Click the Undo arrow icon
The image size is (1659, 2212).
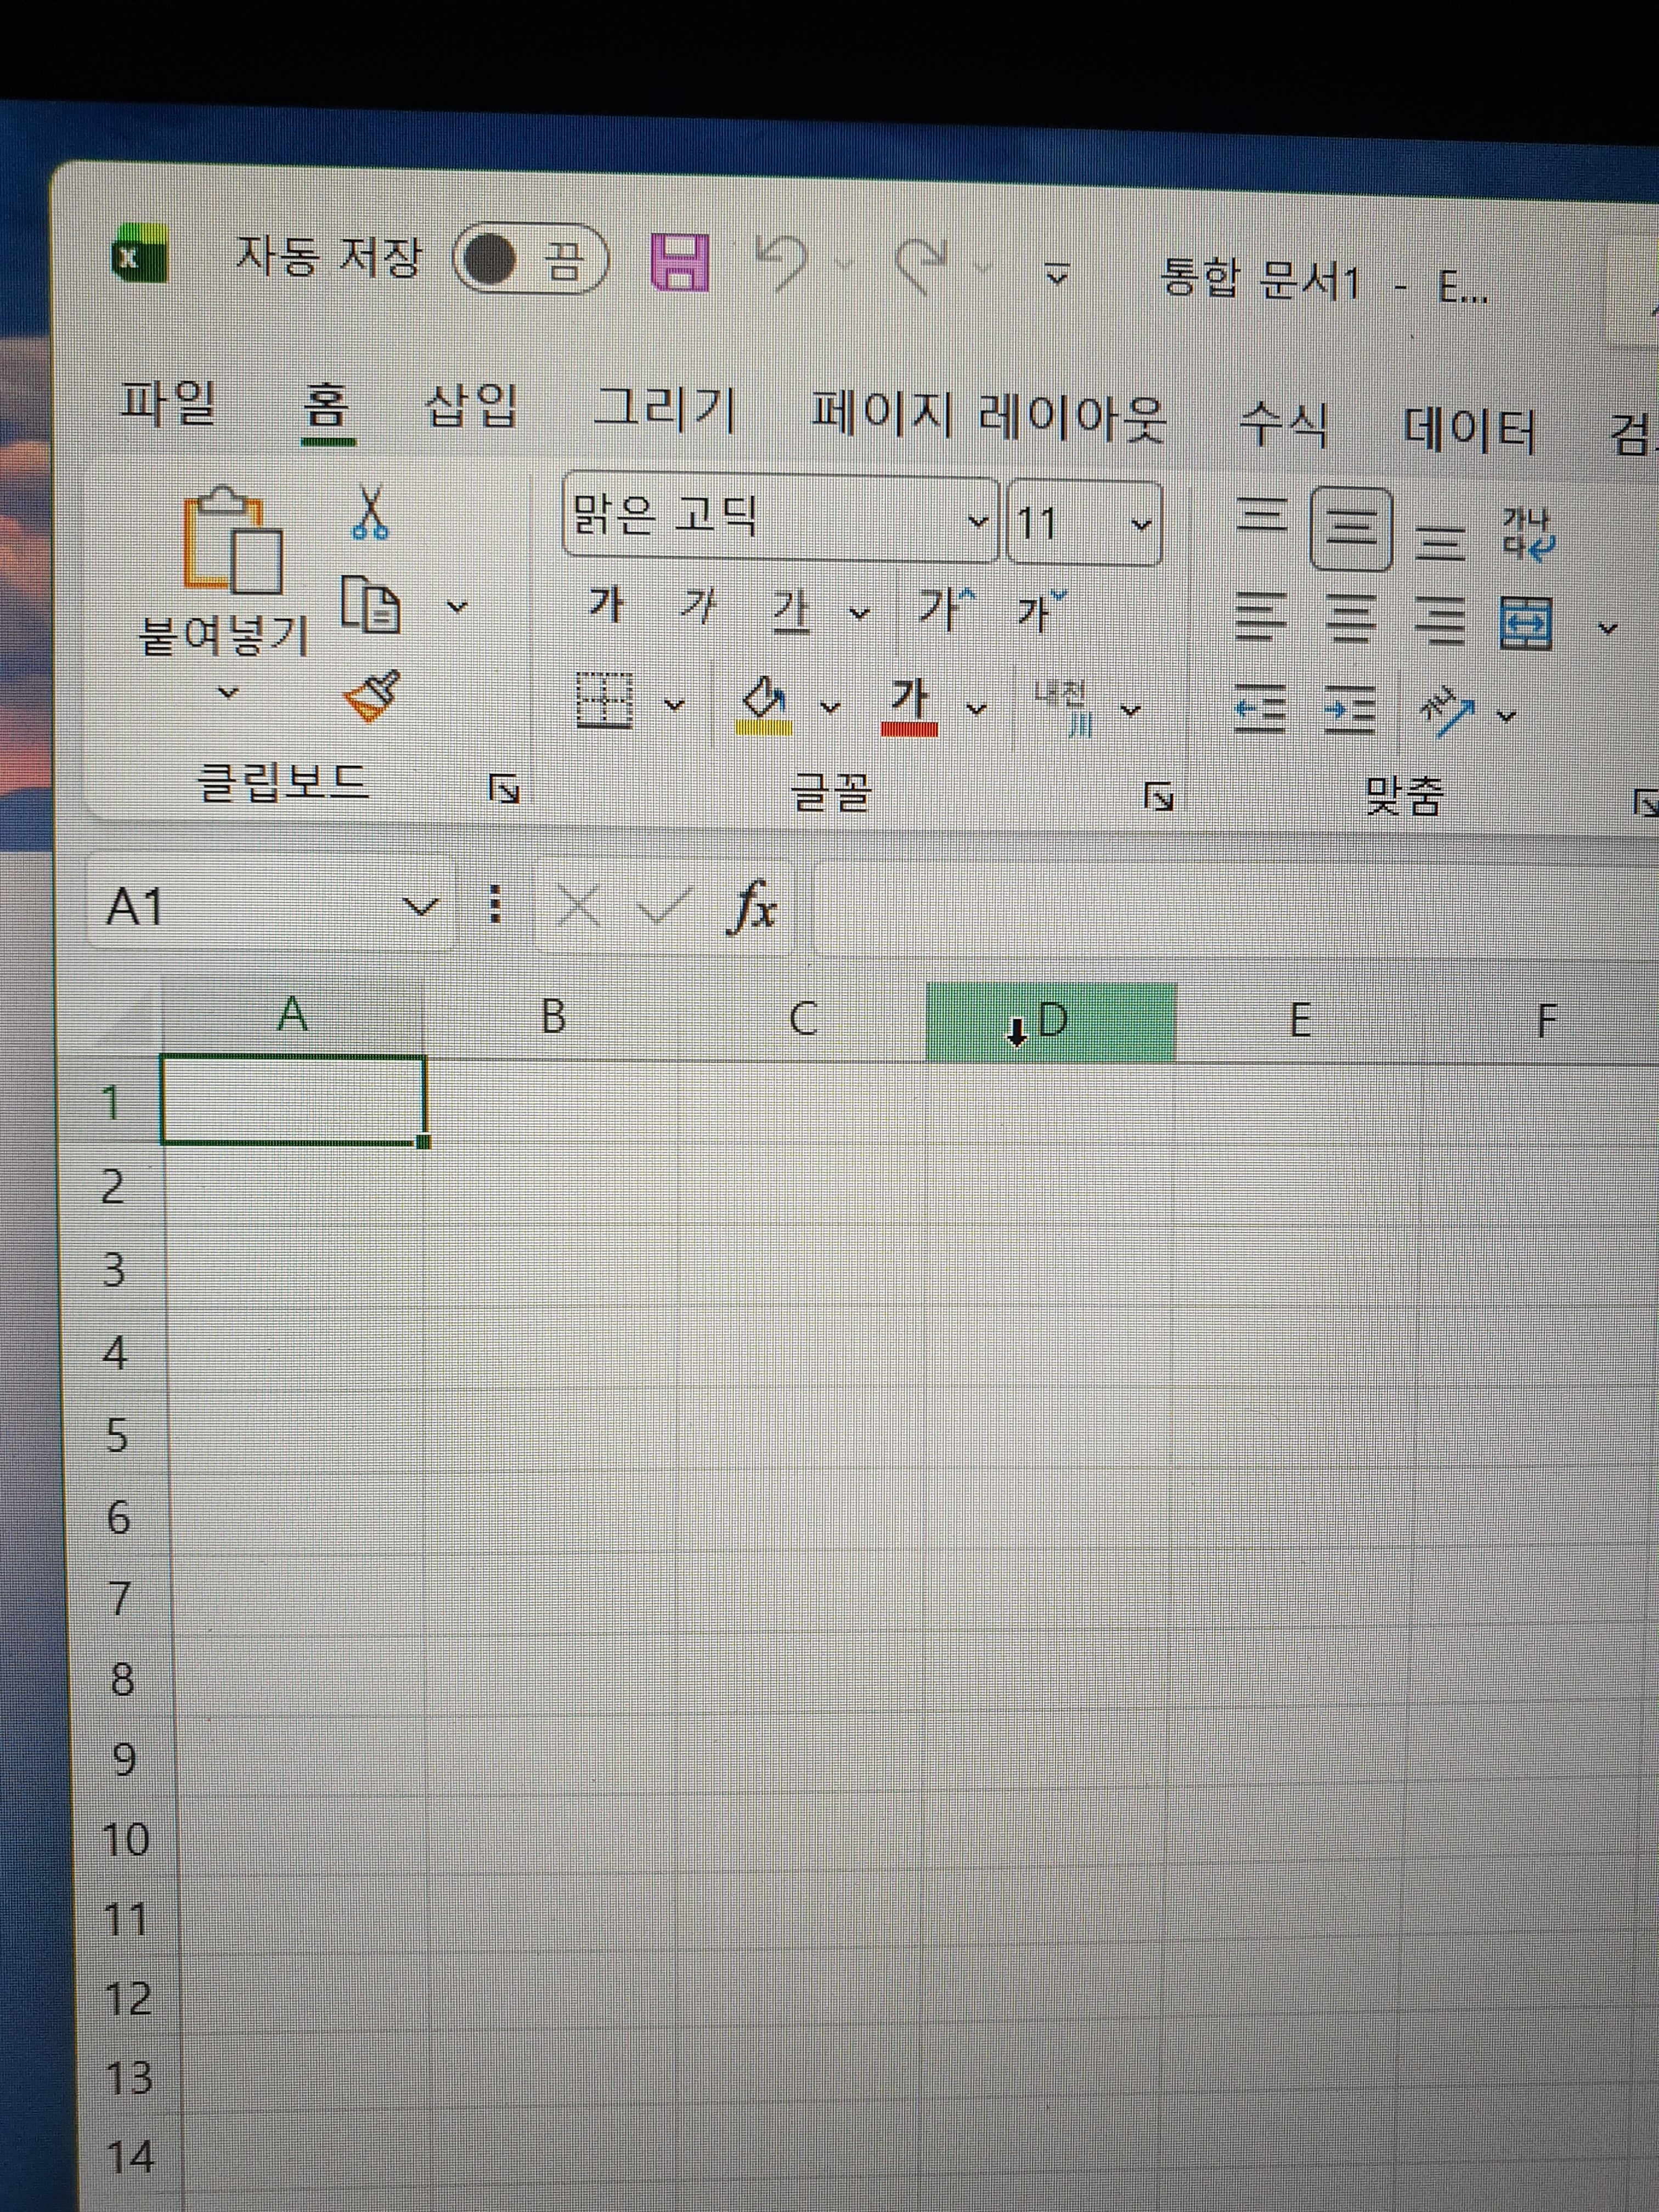point(782,265)
